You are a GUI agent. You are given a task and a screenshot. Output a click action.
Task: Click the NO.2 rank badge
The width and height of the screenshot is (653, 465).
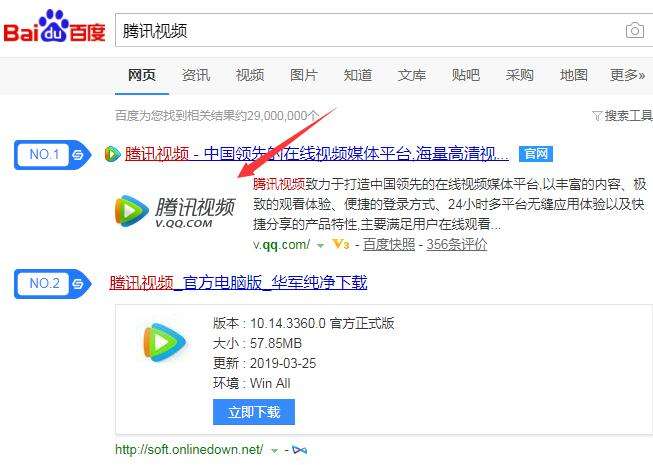pos(52,284)
